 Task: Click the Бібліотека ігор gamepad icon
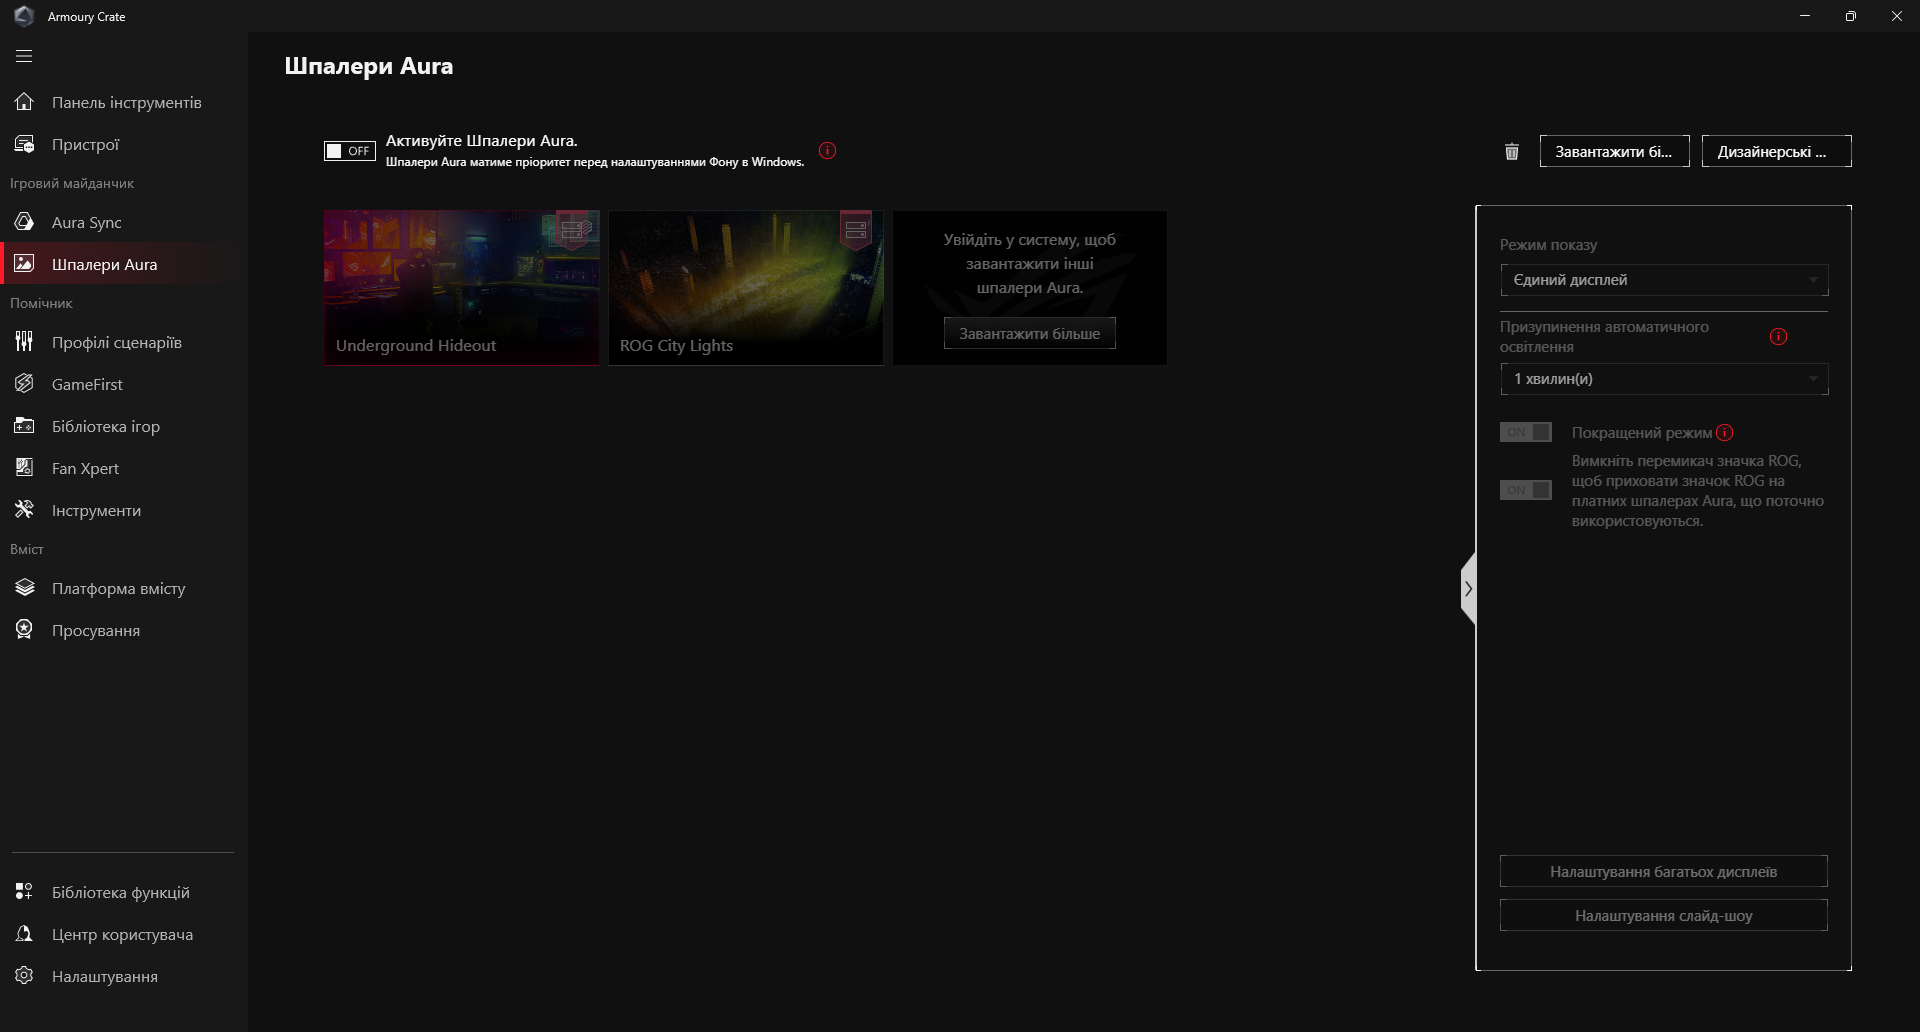(x=24, y=426)
